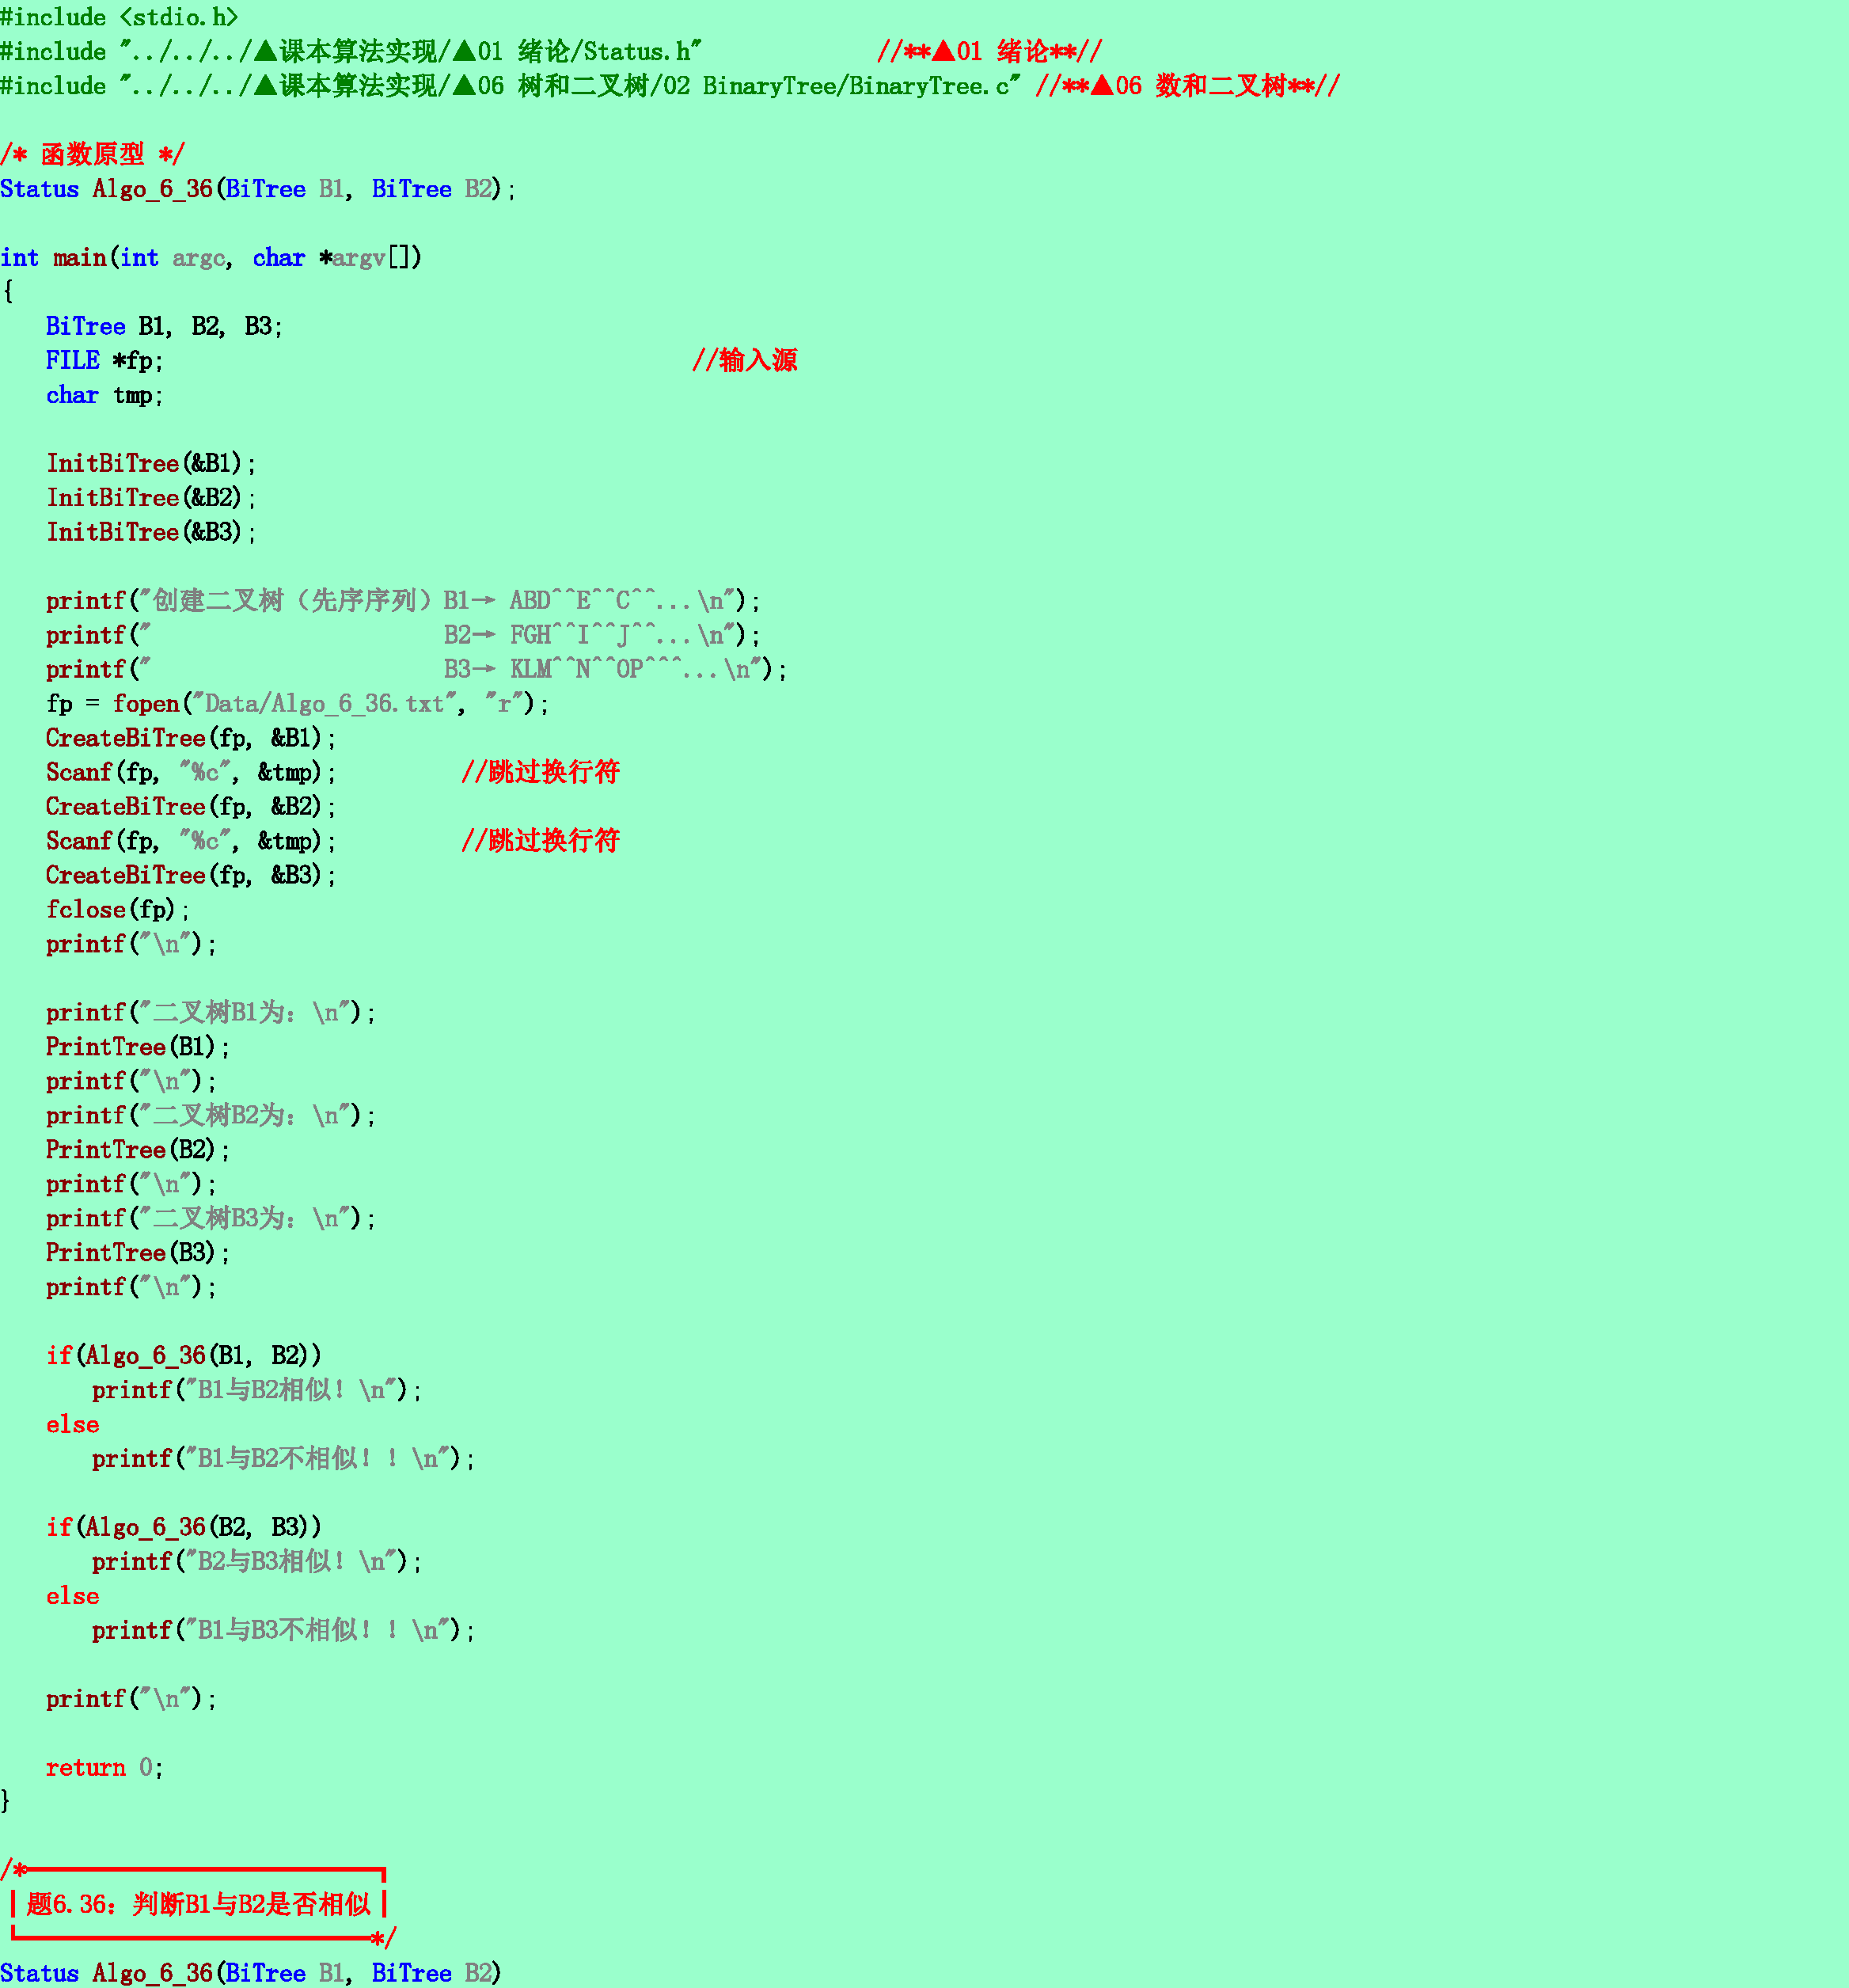Click the printf '二叉树B2为' line
Image resolution: width=1849 pixels, height=1988 pixels.
click(x=211, y=1116)
